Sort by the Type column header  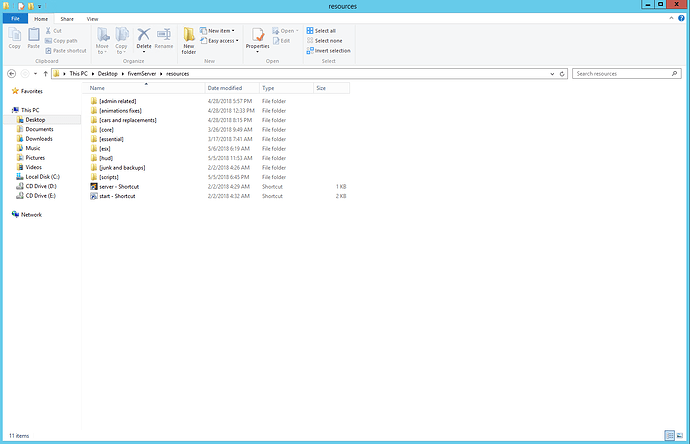pos(286,88)
